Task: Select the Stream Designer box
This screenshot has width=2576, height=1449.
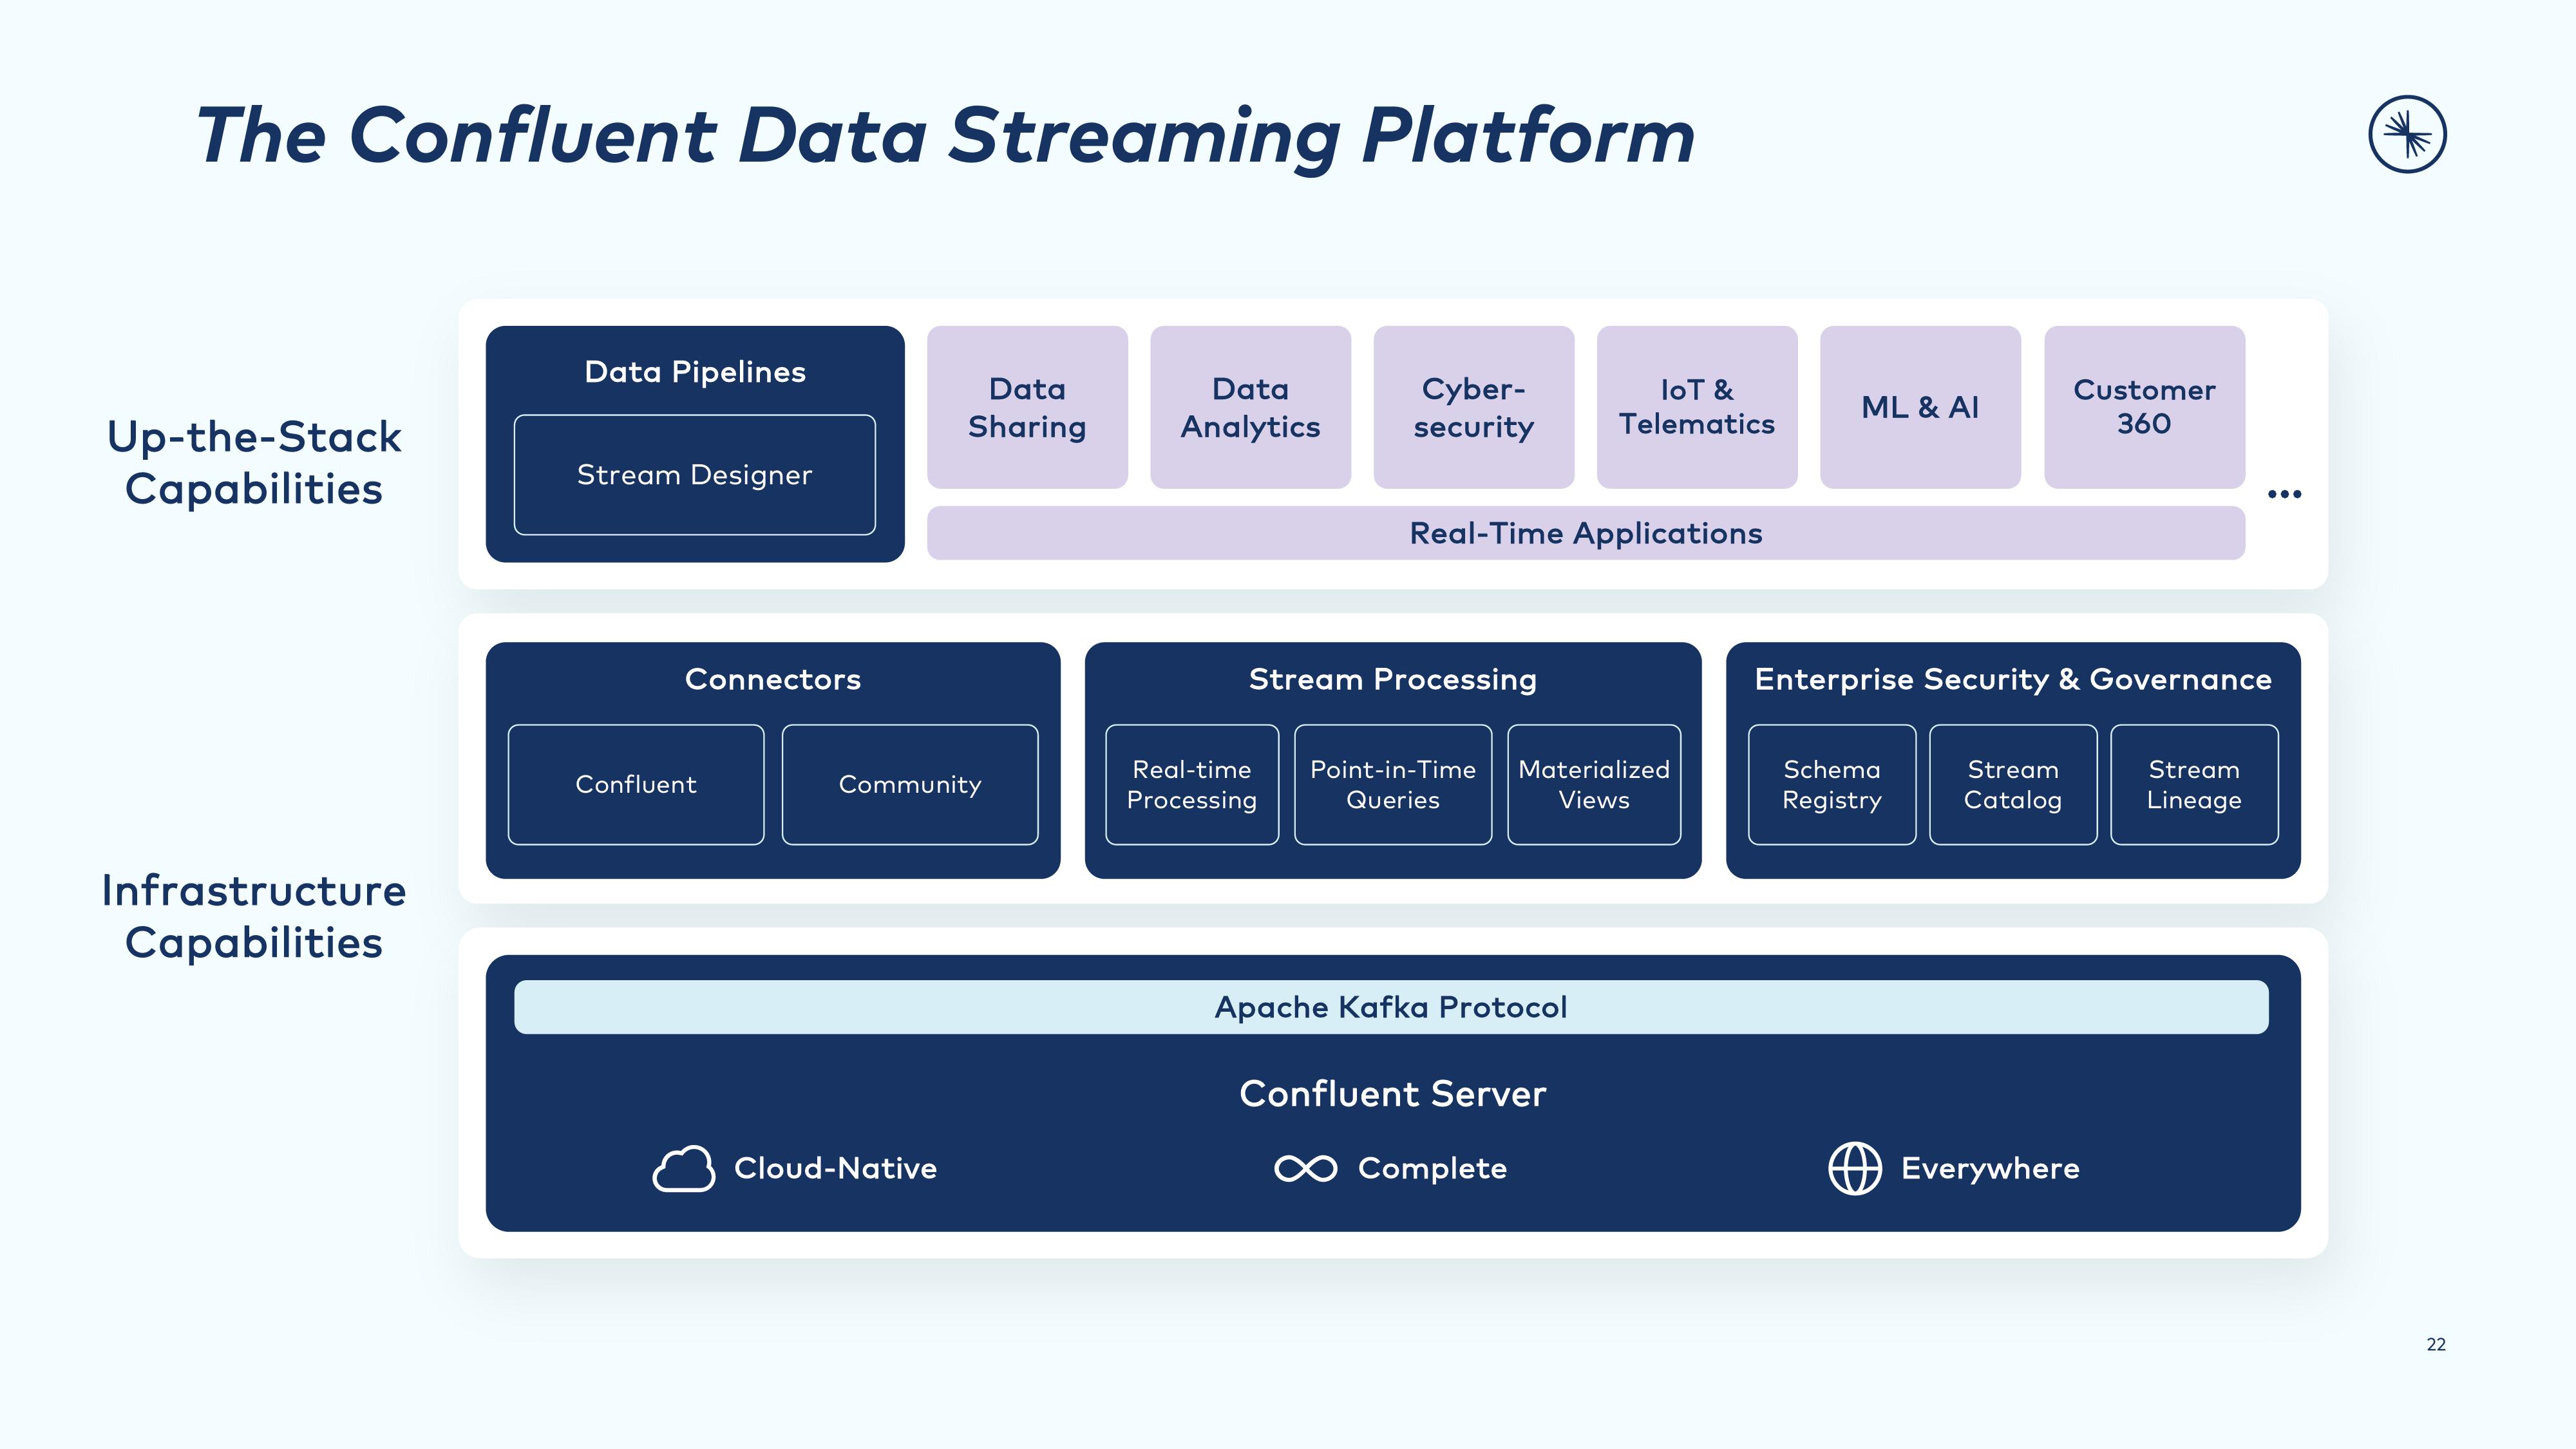Action: point(695,475)
